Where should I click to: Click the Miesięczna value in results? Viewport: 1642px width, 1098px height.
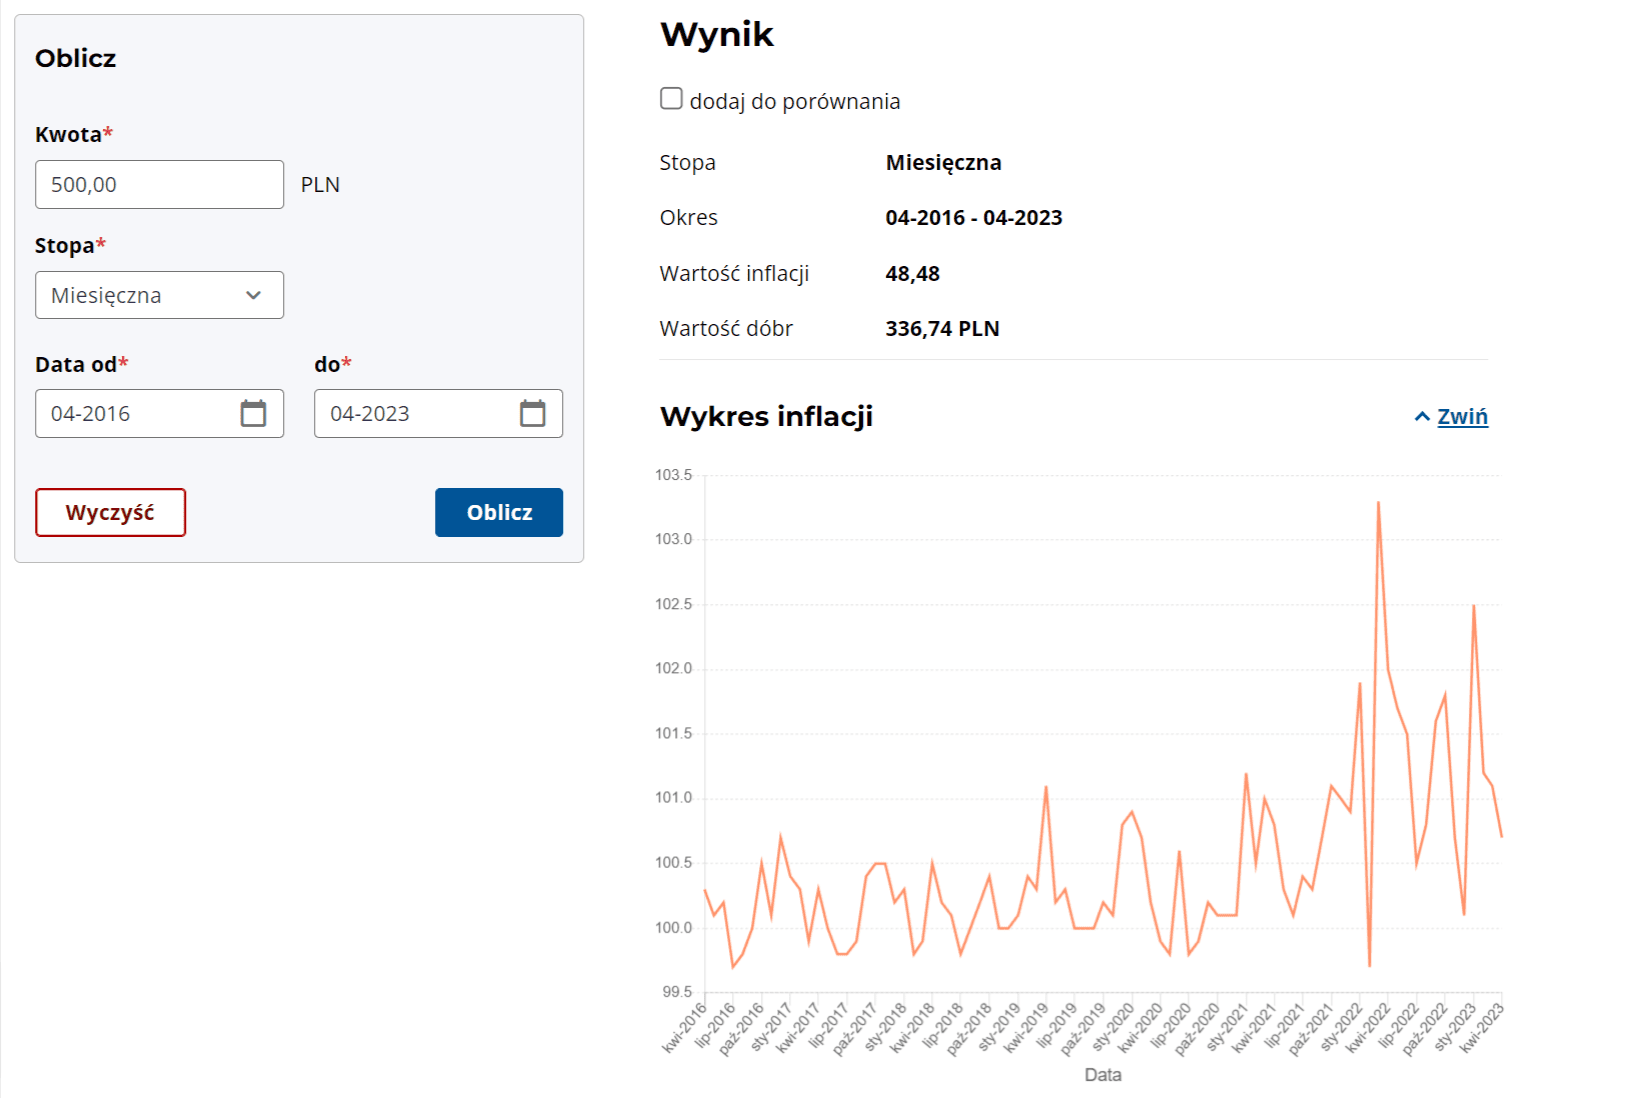[x=943, y=162]
